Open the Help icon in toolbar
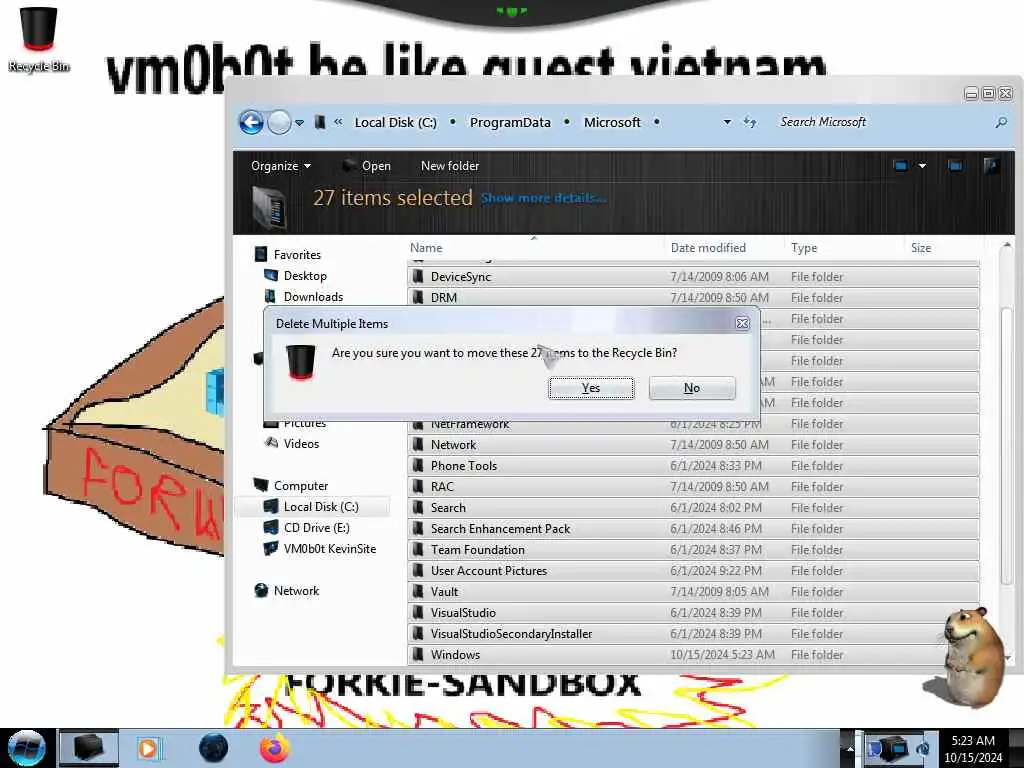The image size is (1024, 768). [x=991, y=166]
